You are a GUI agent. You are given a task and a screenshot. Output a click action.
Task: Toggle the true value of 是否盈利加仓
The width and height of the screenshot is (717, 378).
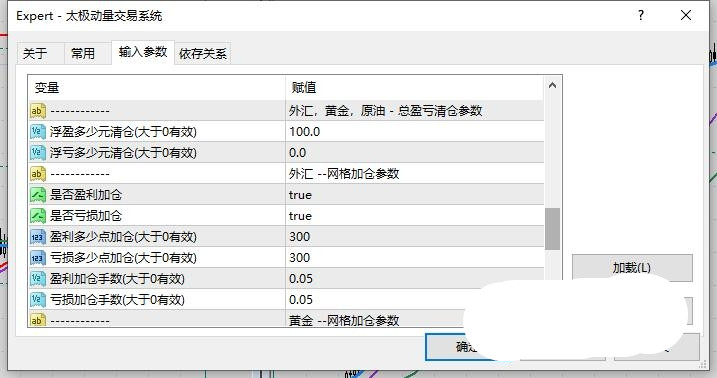[x=300, y=195]
